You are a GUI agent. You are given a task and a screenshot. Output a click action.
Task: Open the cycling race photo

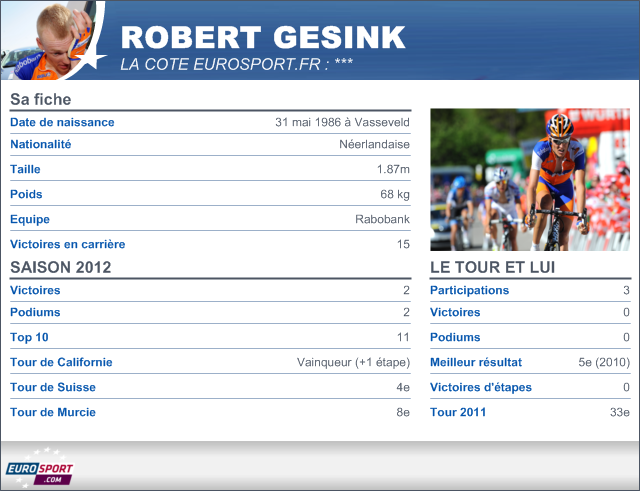[530, 180]
